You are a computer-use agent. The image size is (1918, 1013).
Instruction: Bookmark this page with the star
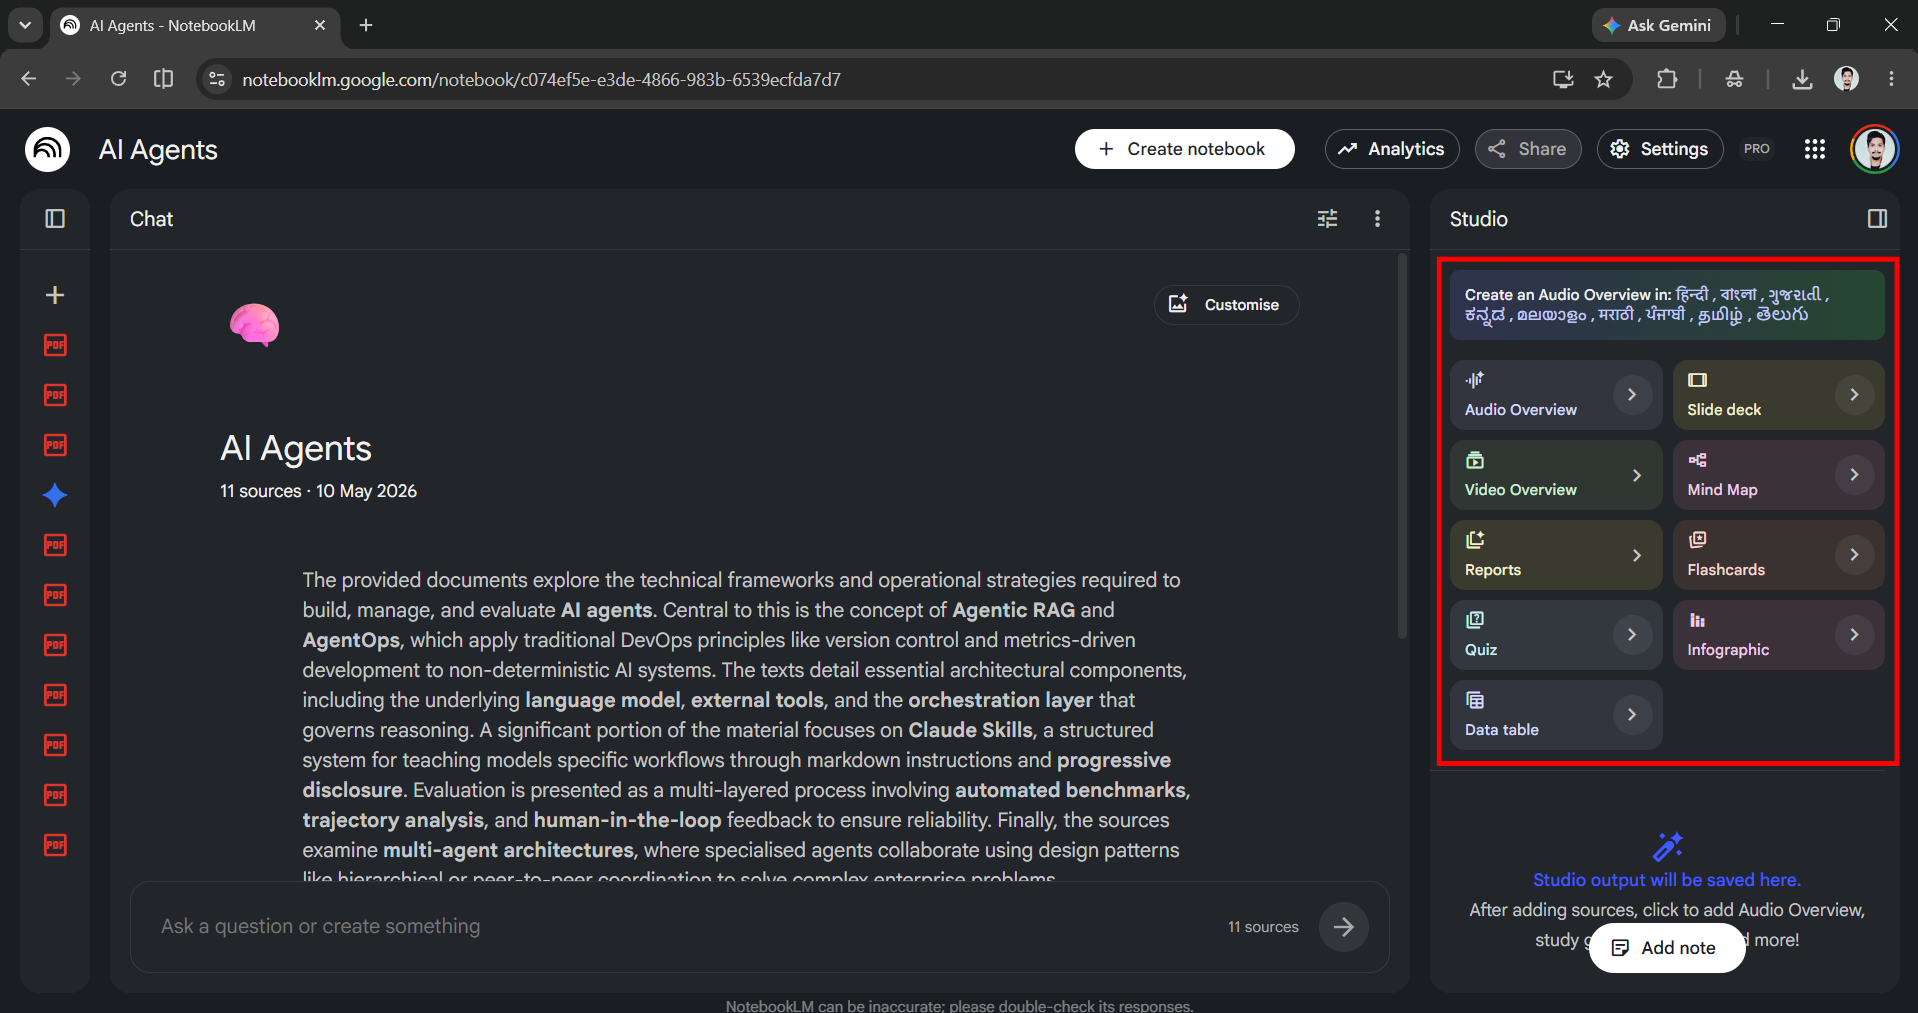pyautogui.click(x=1604, y=79)
